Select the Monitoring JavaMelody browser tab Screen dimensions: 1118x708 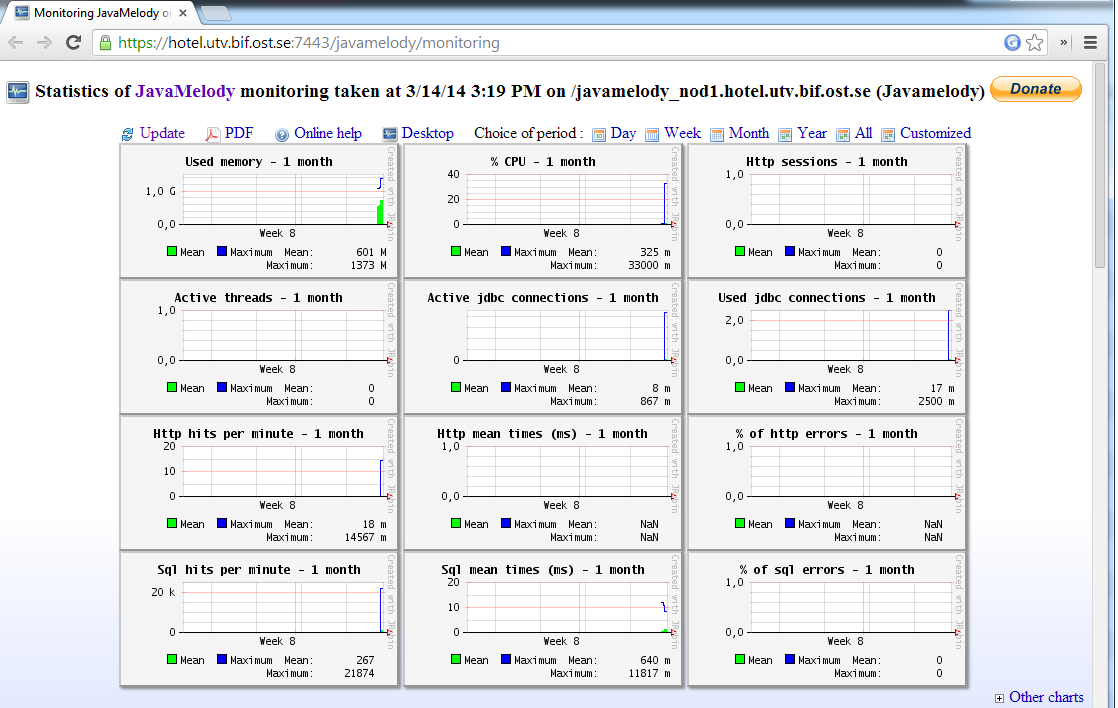[x=100, y=13]
